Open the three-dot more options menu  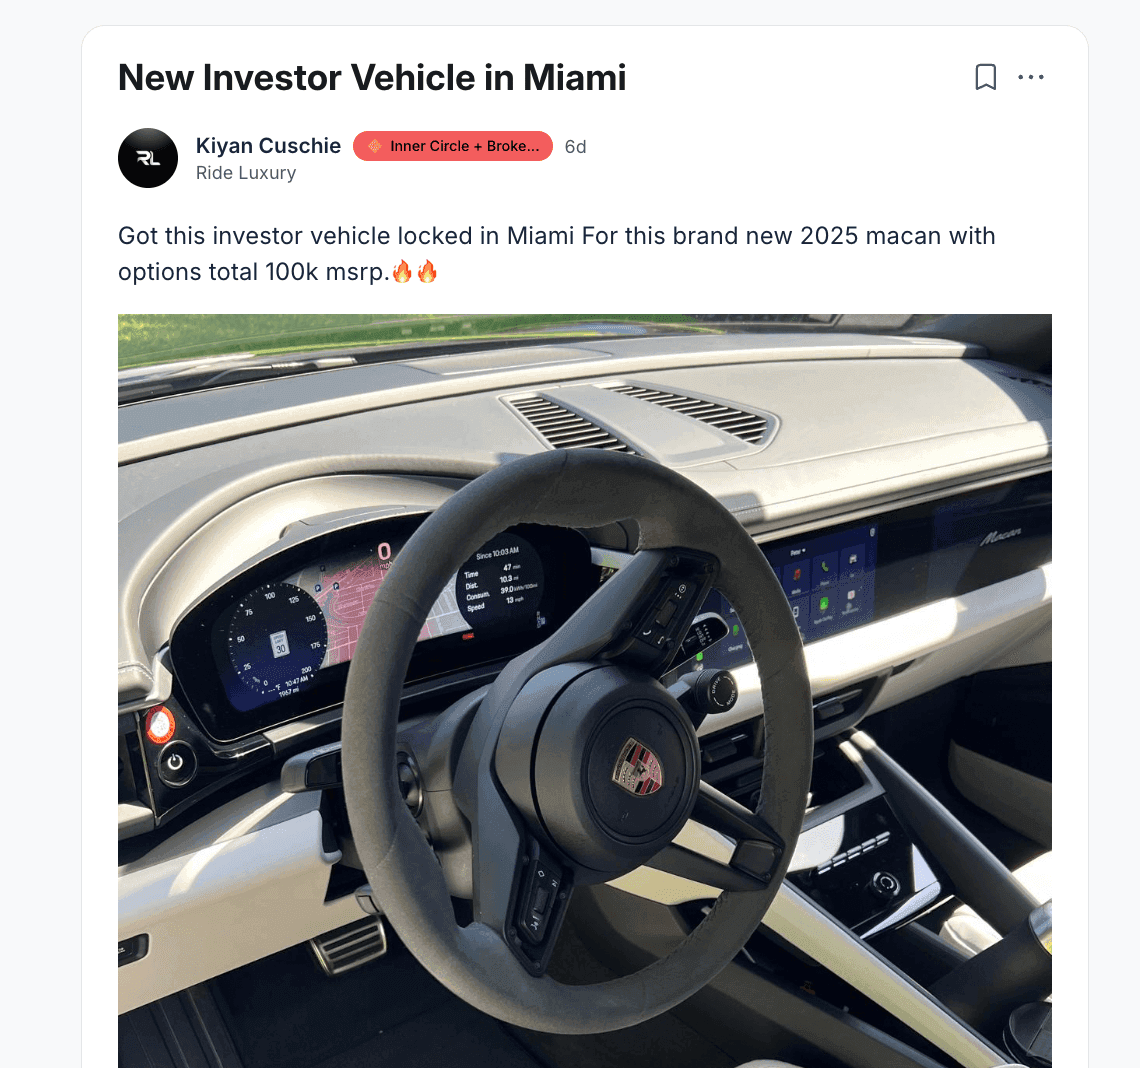pyautogui.click(x=1031, y=77)
